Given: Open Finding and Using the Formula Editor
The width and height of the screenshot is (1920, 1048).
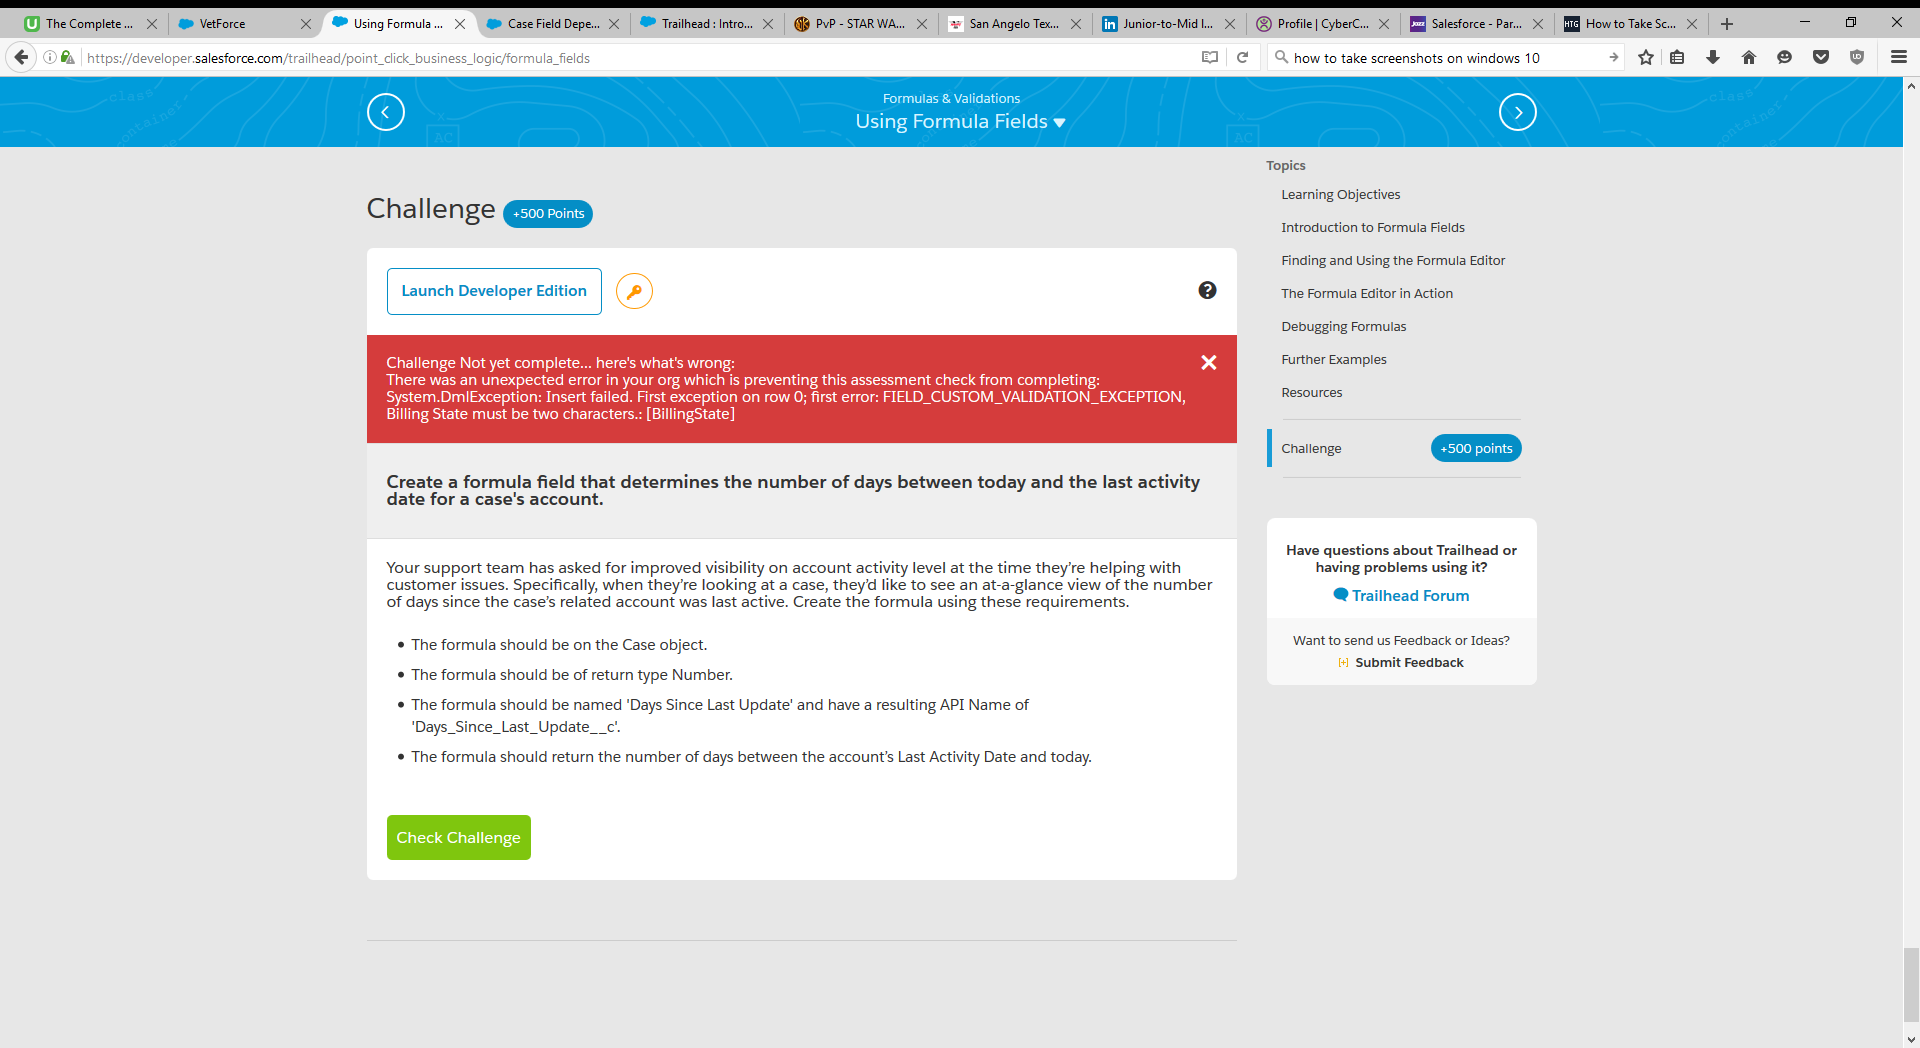Looking at the screenshot, I should coord(1393,261).
